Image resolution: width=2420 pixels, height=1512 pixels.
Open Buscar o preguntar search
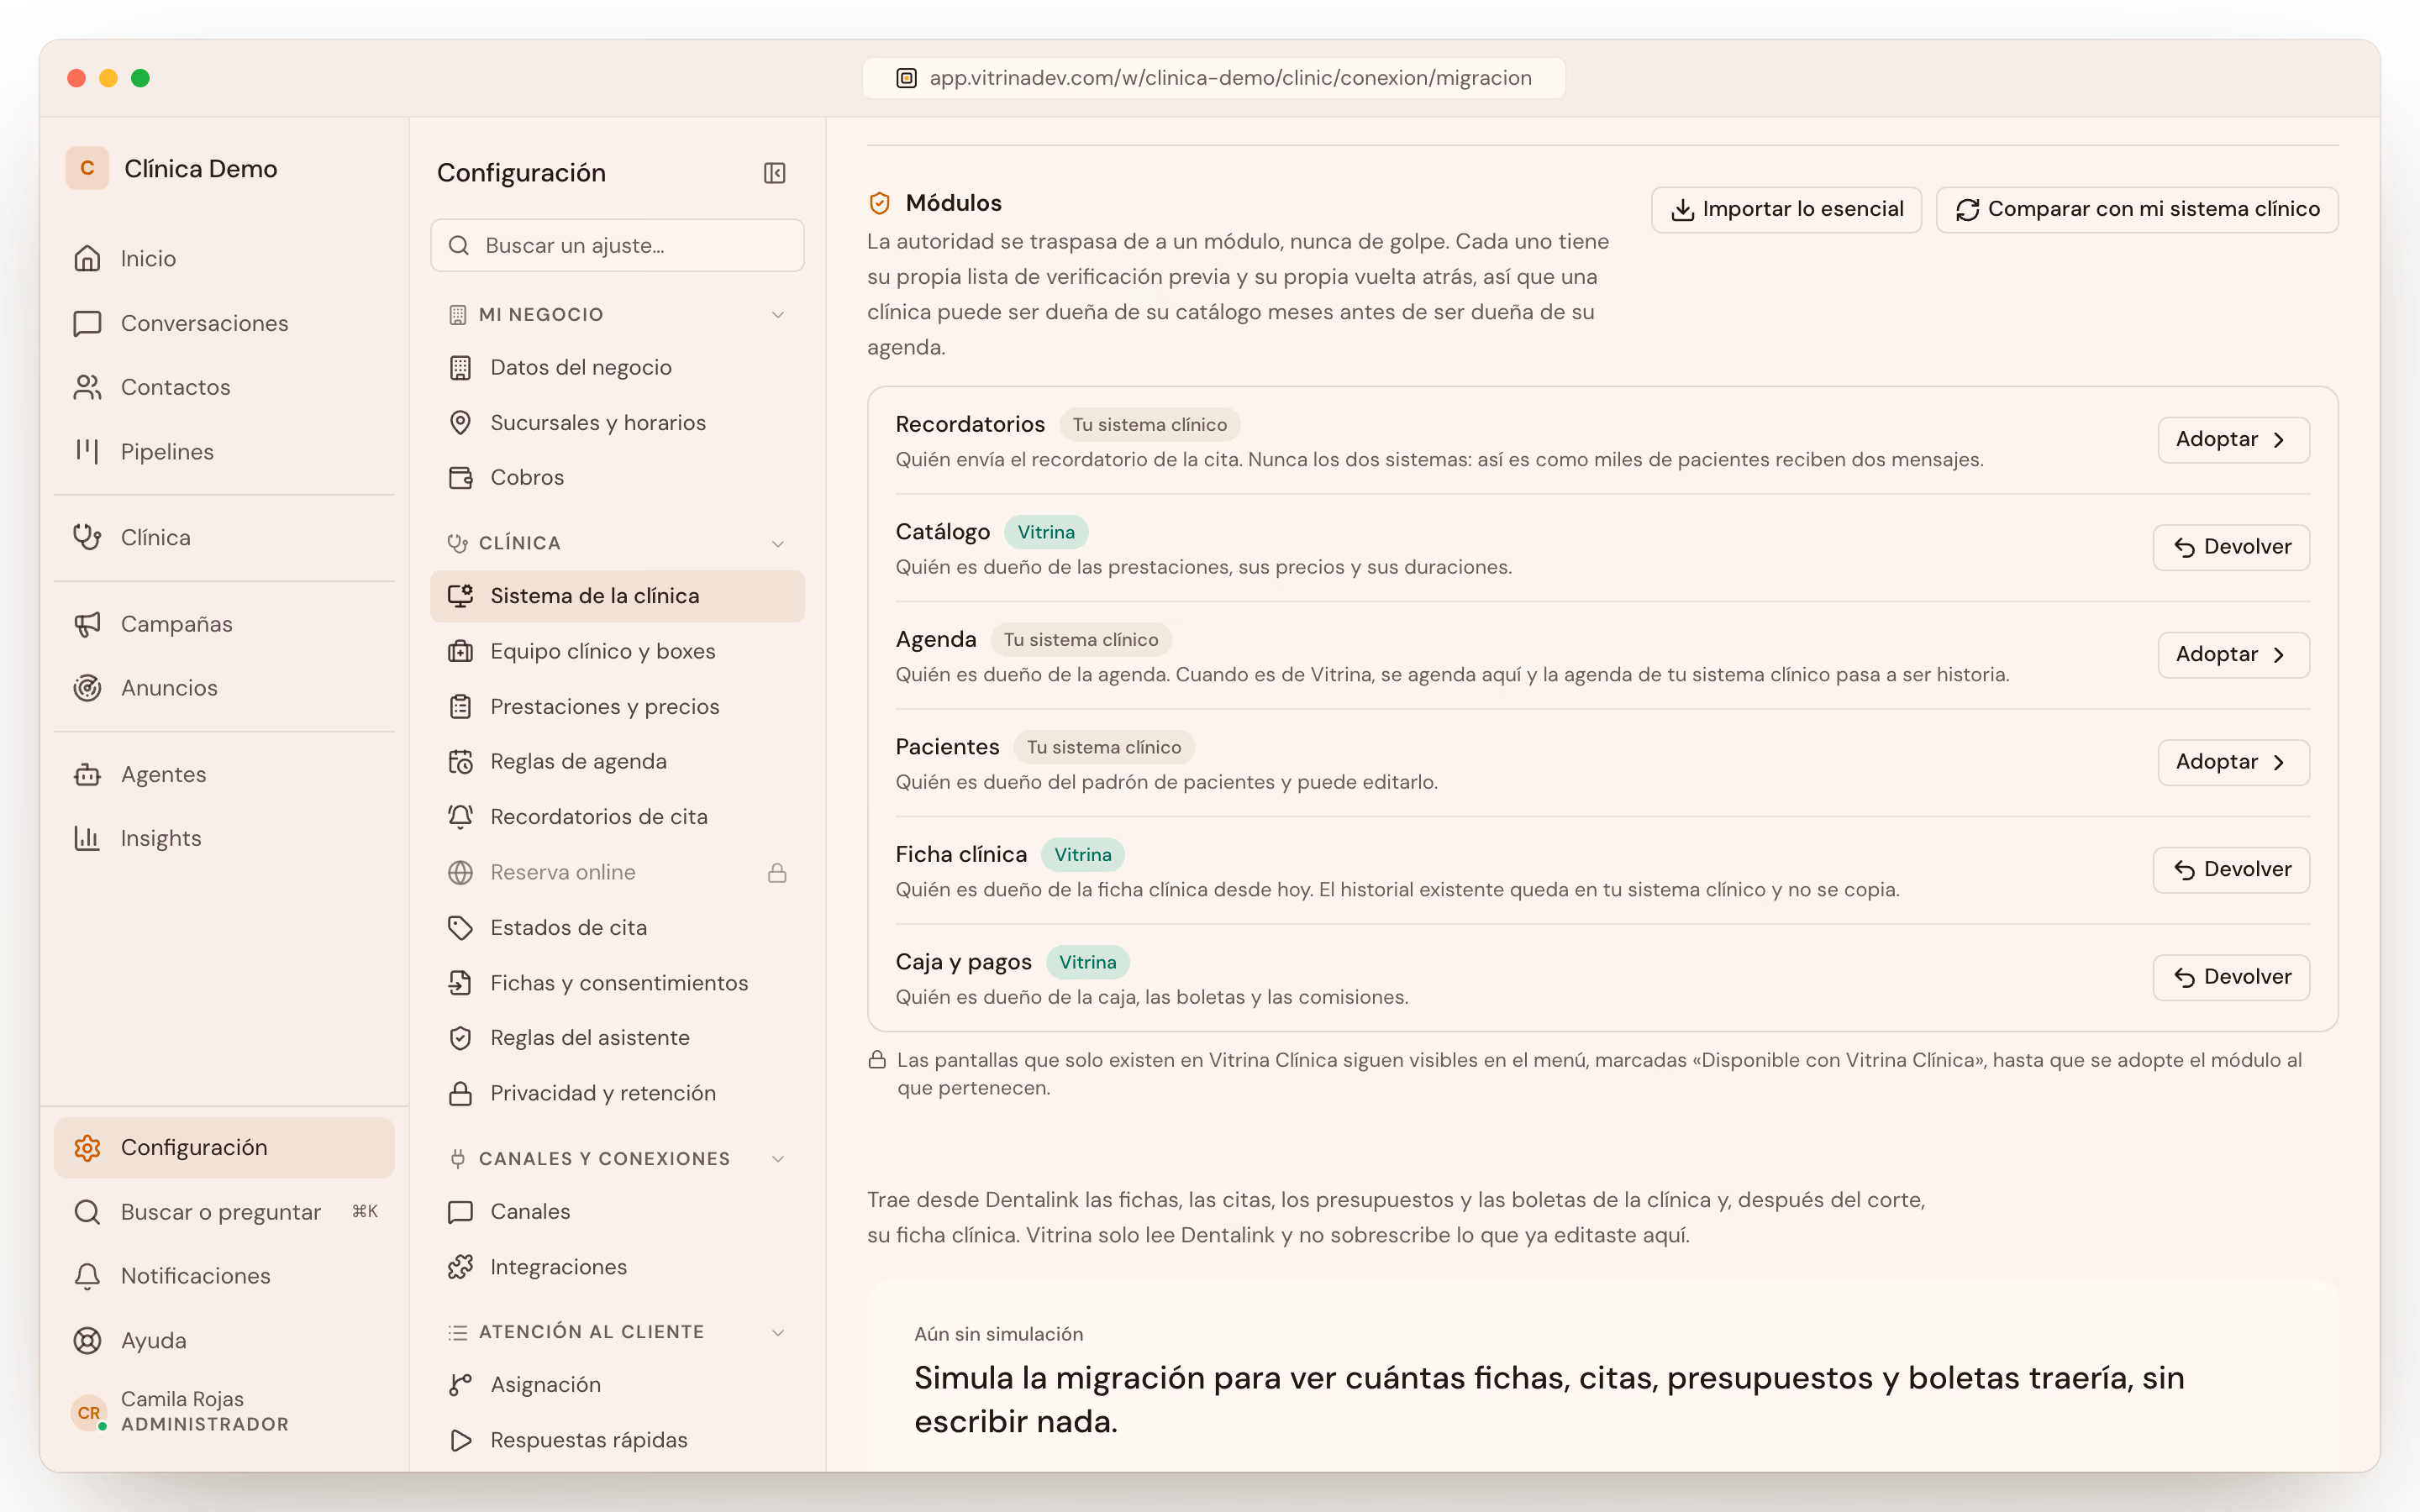click(x=224, y=1212)
